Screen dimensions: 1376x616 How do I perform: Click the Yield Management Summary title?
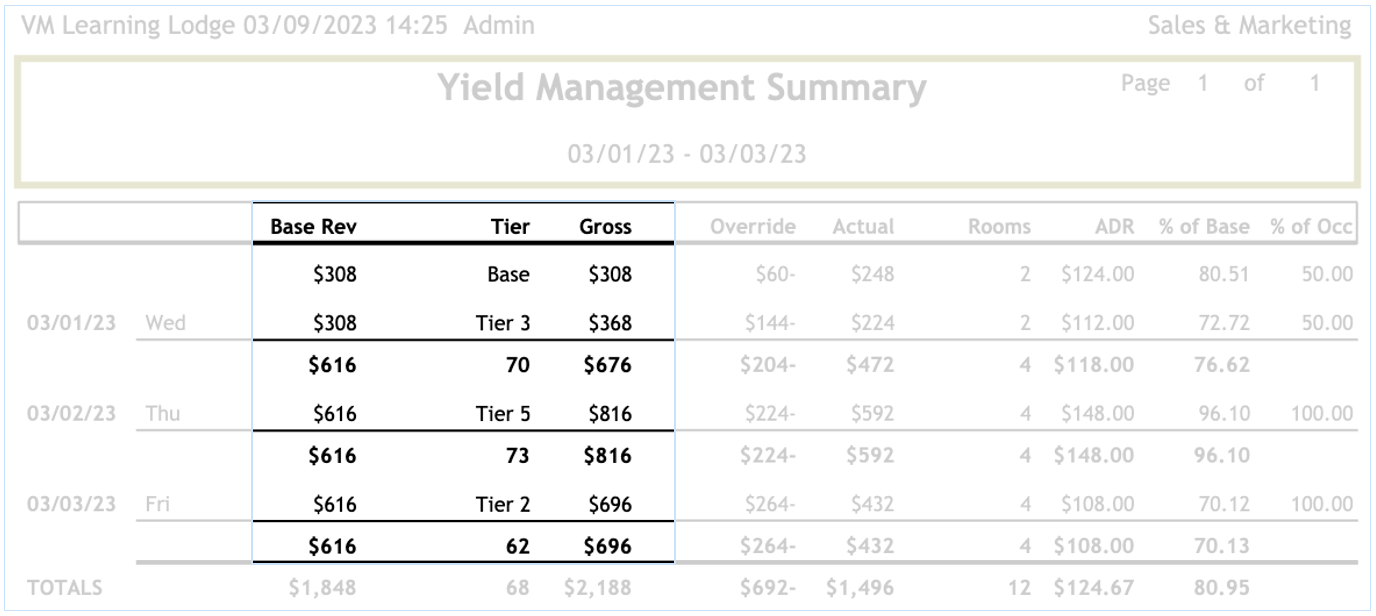point(682,88)
